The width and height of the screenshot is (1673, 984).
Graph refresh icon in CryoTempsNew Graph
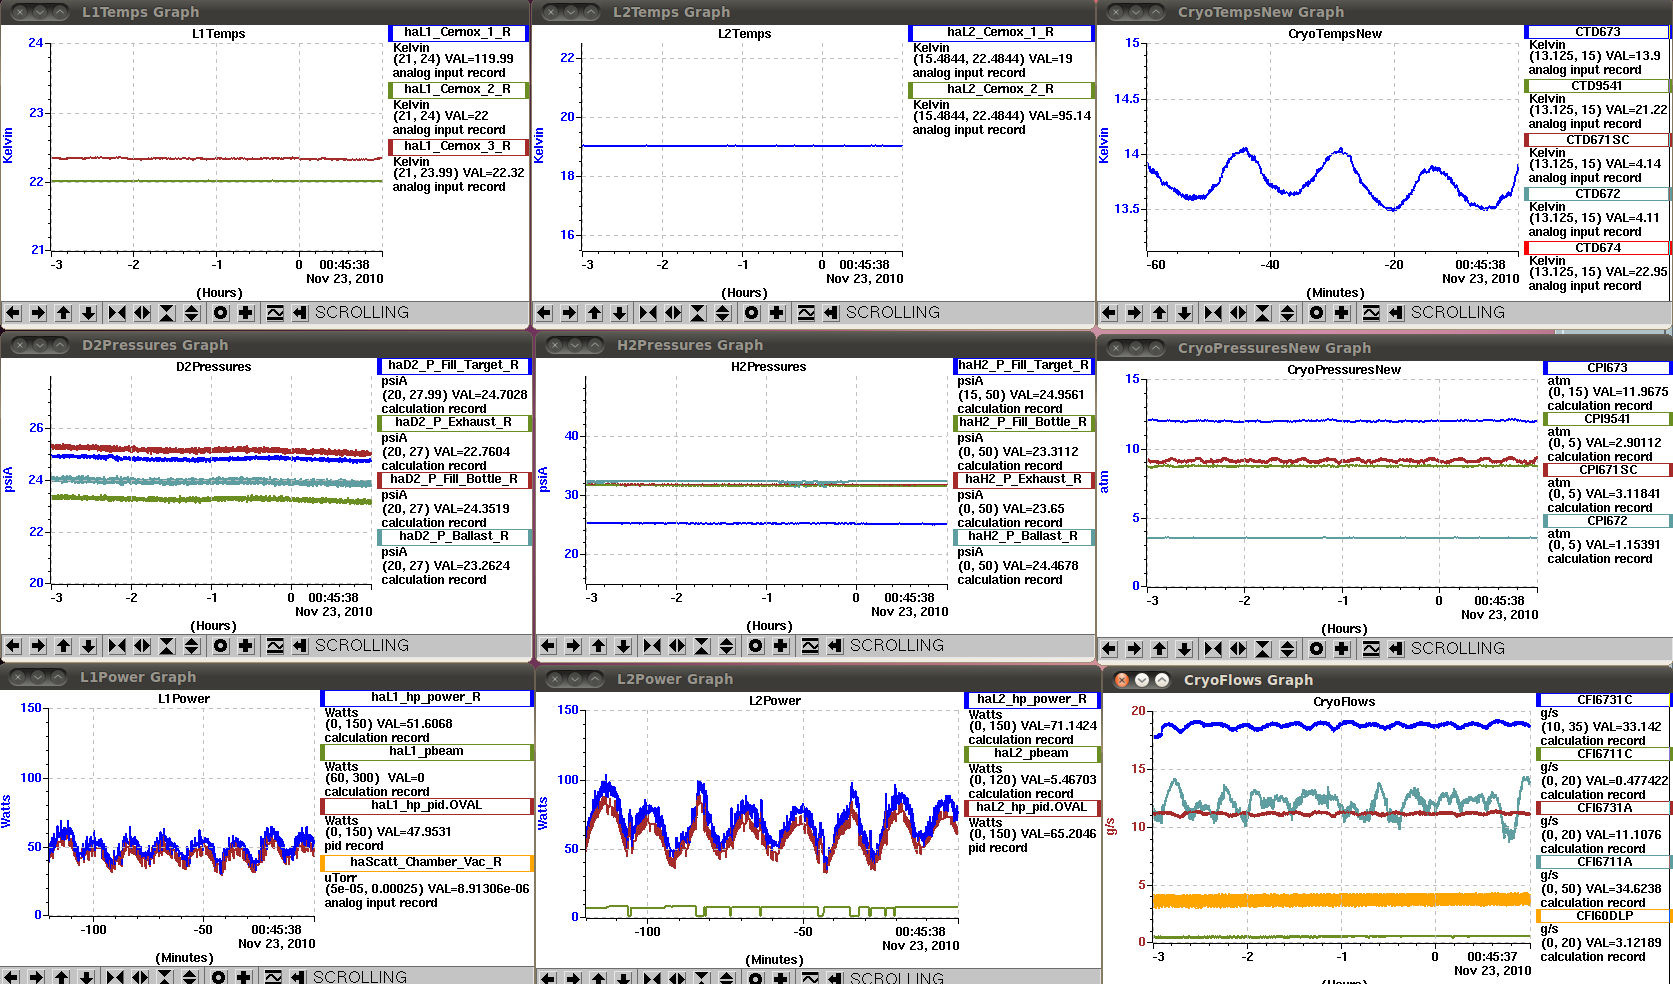(1371, 313)
